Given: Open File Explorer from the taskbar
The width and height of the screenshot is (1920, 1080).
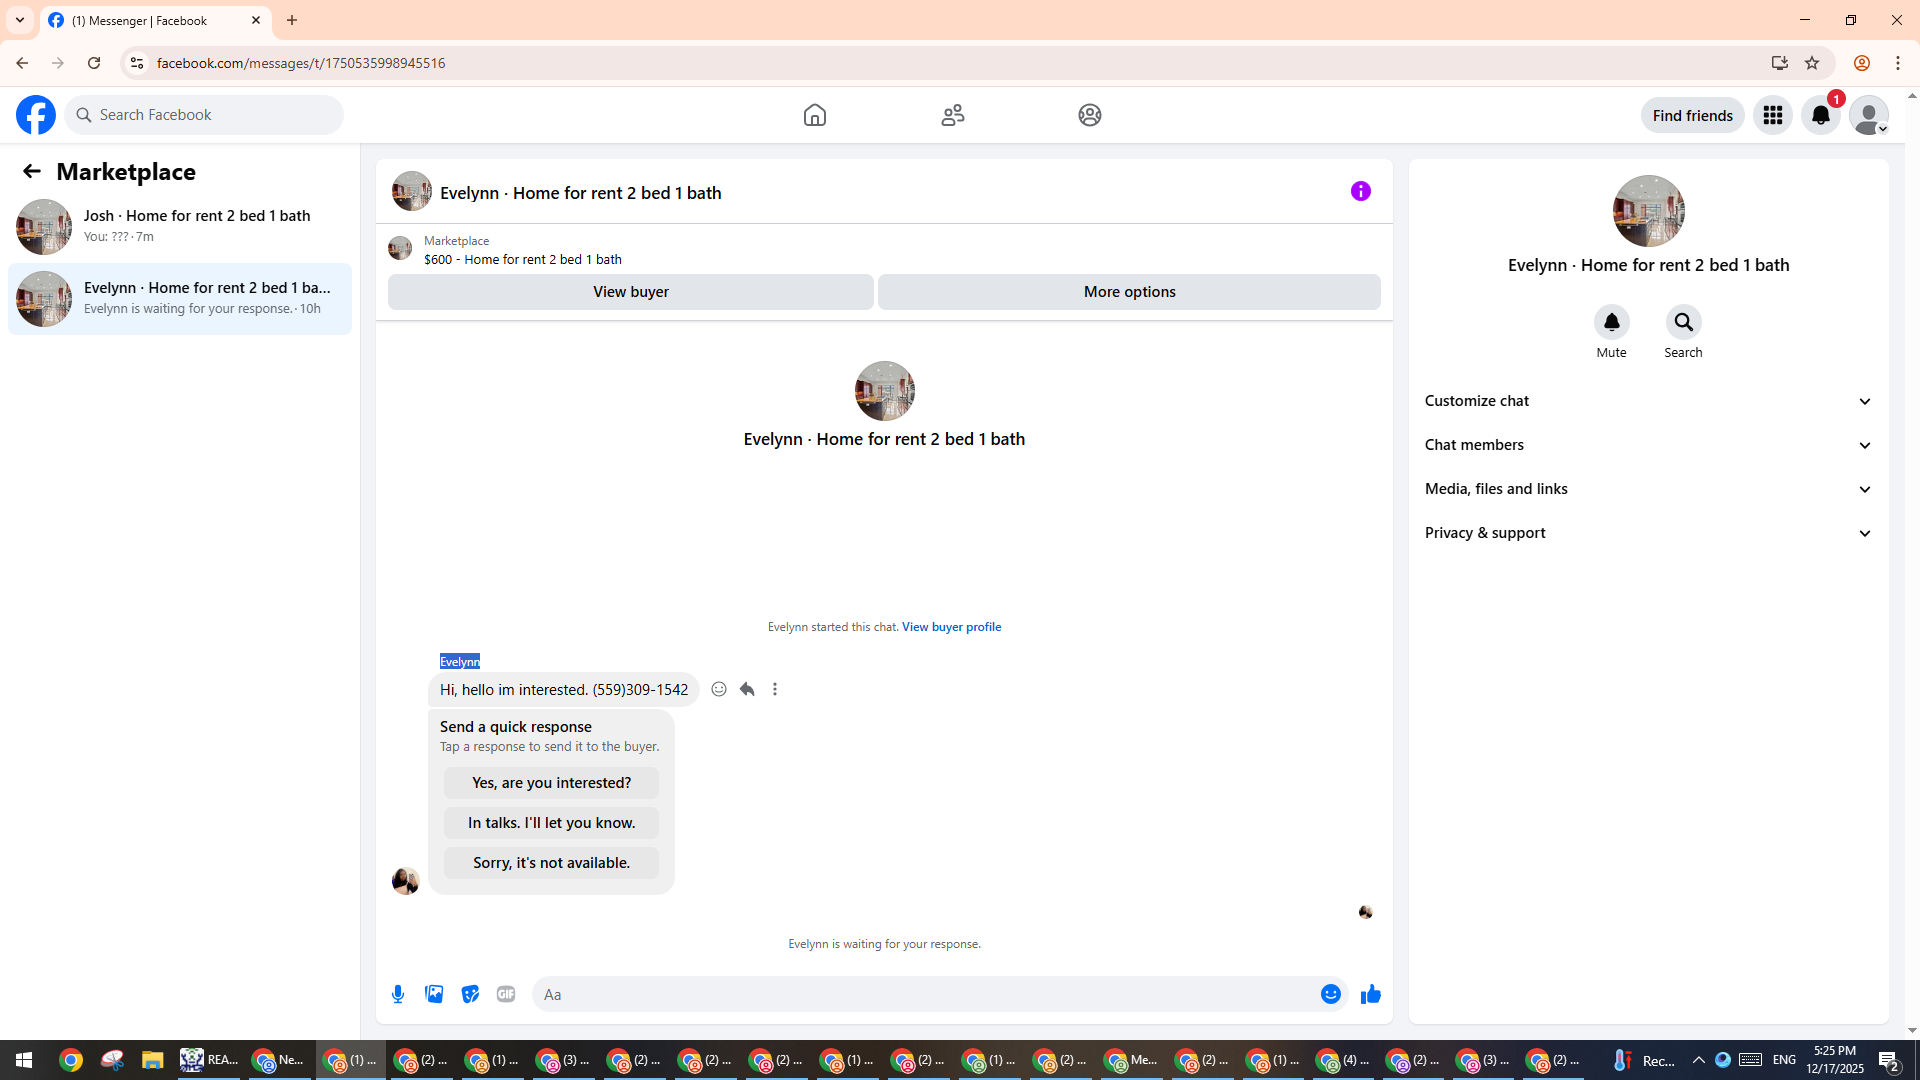Looking at the screenshot, I should 152,1060.
